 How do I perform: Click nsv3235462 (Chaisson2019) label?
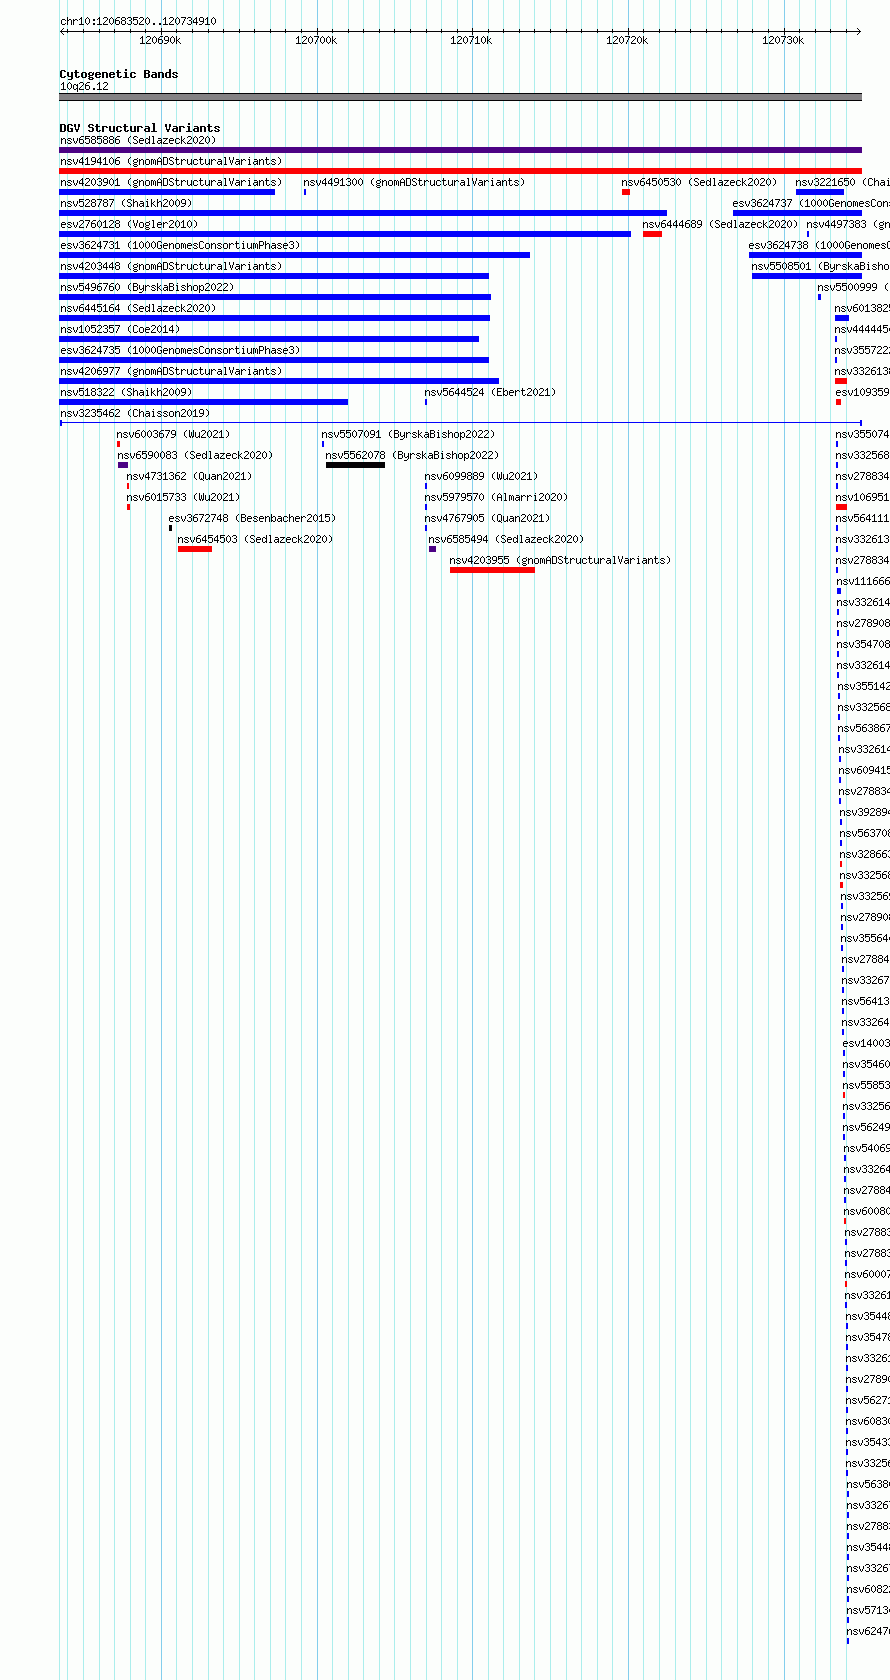(x=135, y=413)
